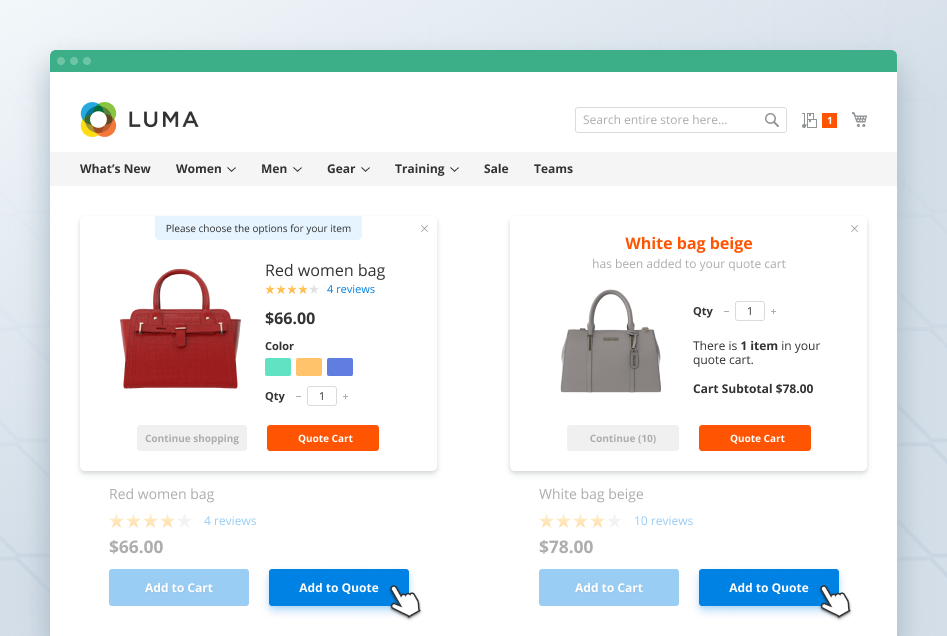Click the LUMA logo to go home
The height and width of the screenshot is (636, 947).
[139, 119]
